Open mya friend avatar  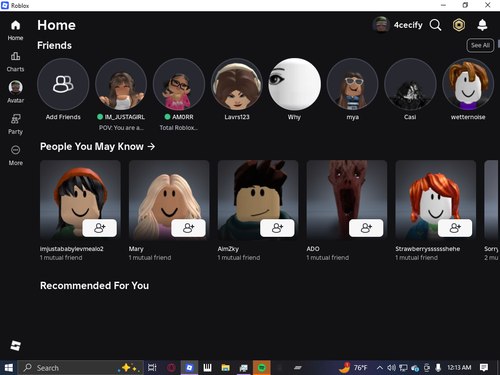pyautogui.click(x=352, y=84)
